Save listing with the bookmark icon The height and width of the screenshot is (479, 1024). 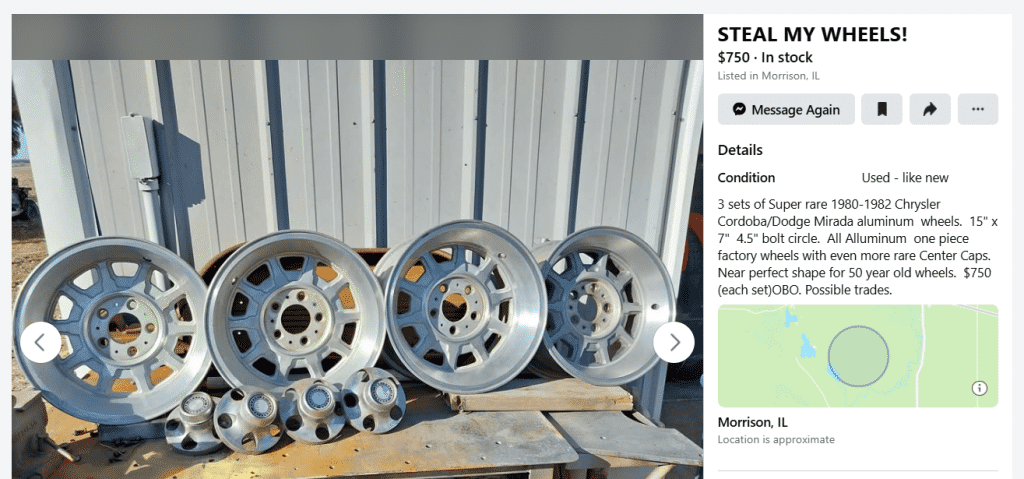coord(882,109)
